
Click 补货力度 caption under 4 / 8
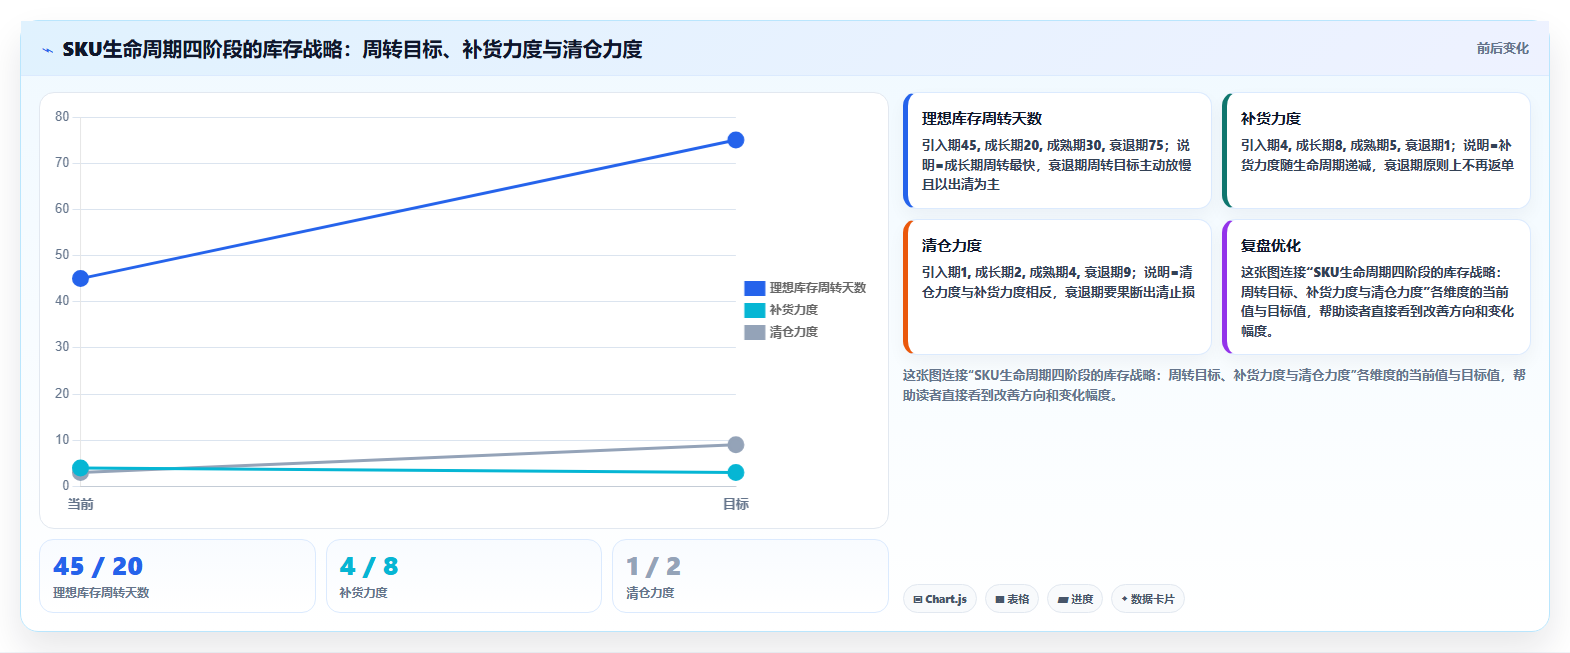[363, 593]
